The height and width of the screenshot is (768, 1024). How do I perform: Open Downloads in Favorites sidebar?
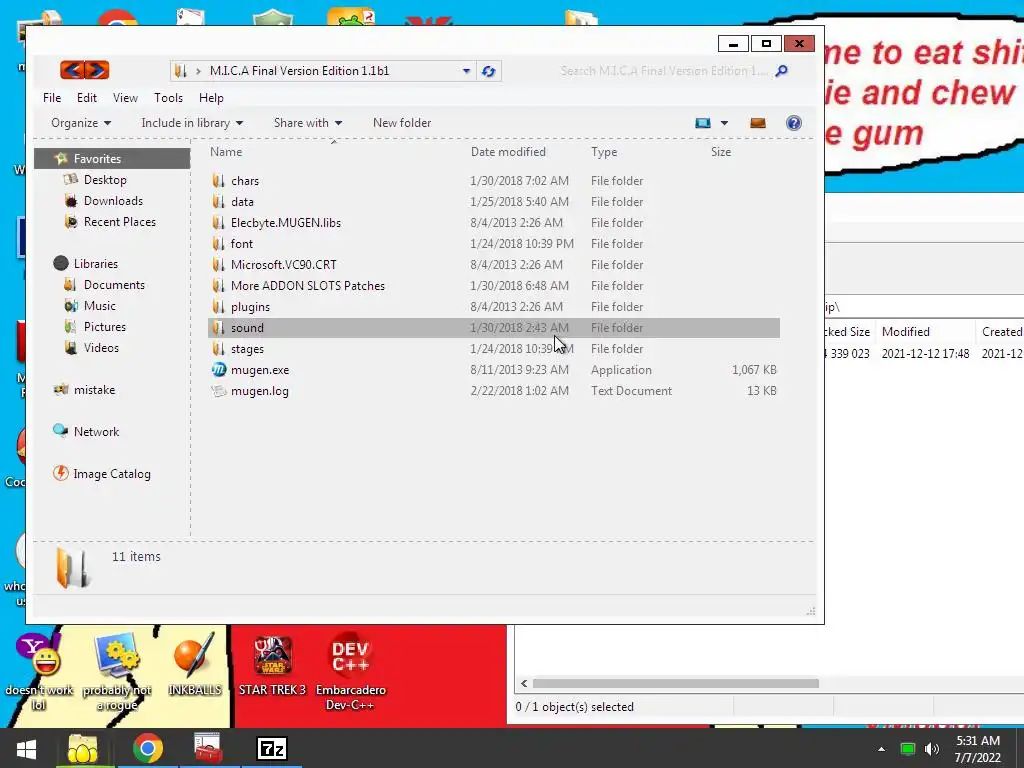pos(113,200)
